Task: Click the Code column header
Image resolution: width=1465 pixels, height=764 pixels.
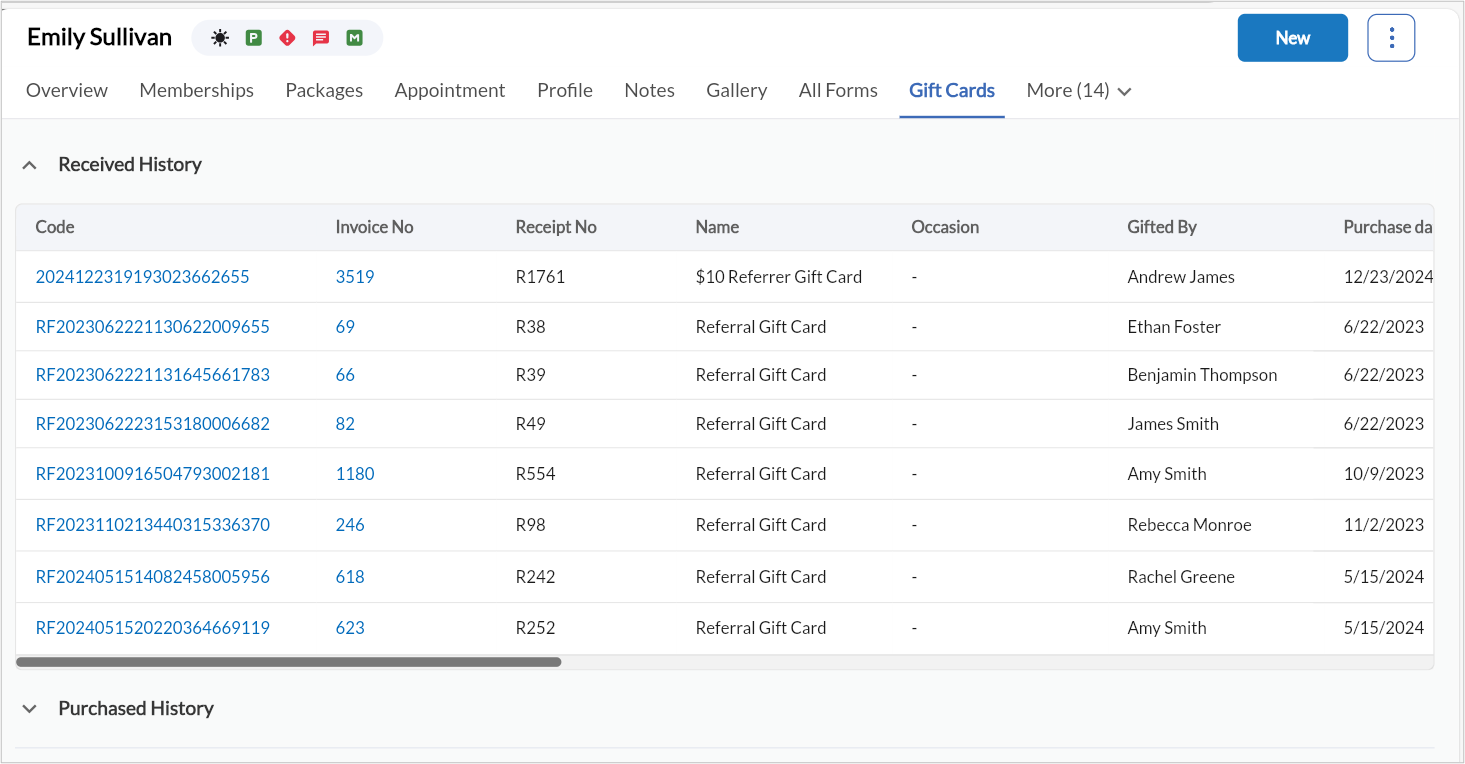Action: click(55, 227)
